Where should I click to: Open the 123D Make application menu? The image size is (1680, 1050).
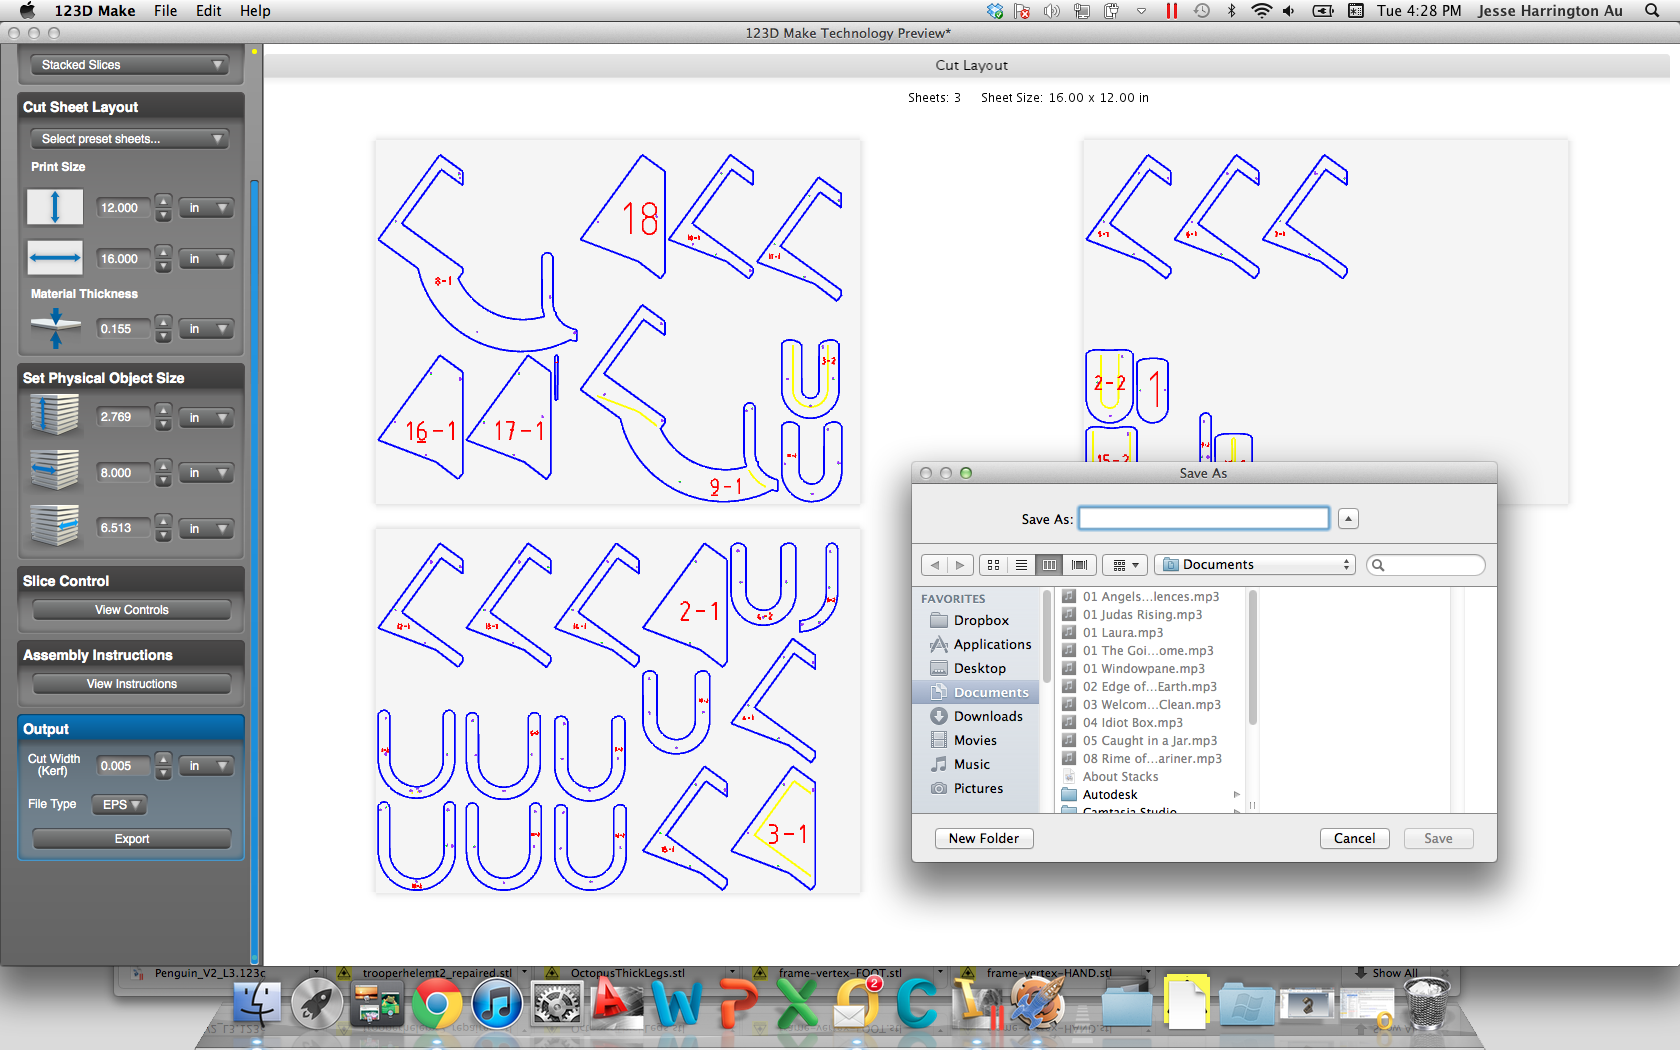(x=95, y=11)
